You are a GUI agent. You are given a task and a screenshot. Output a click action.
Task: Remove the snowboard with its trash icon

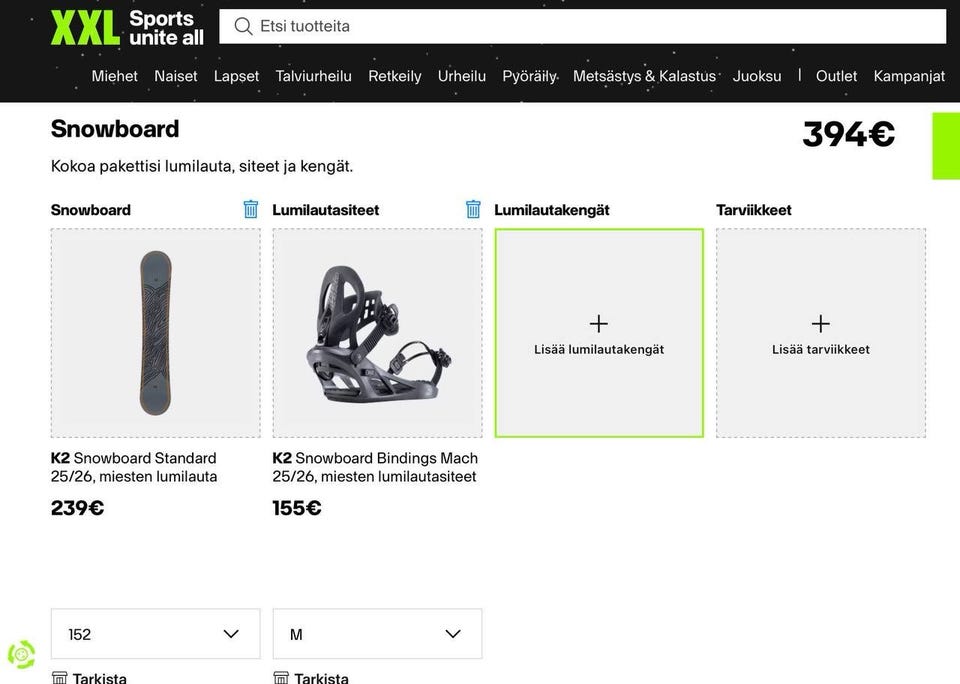(x=251, y=209)
